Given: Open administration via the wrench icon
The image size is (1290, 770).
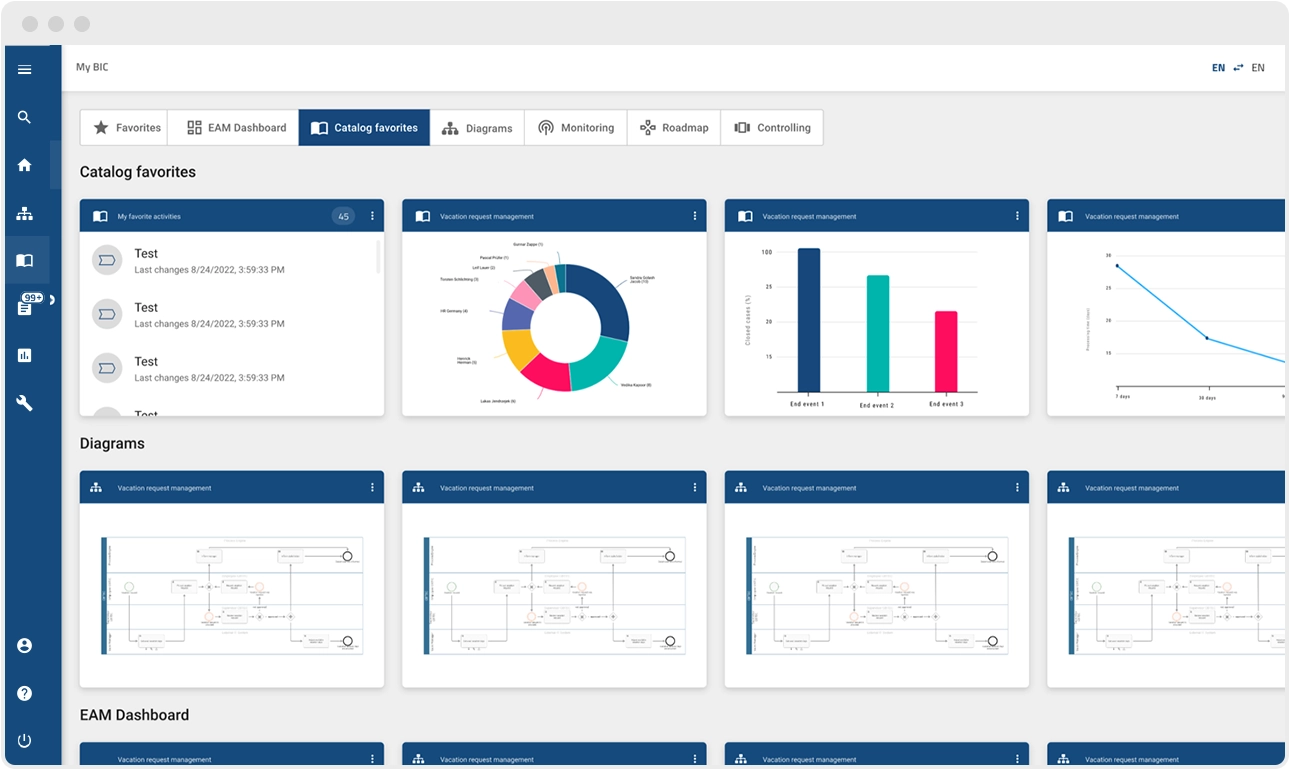Looking at the screenshot, I should point(25,403).
